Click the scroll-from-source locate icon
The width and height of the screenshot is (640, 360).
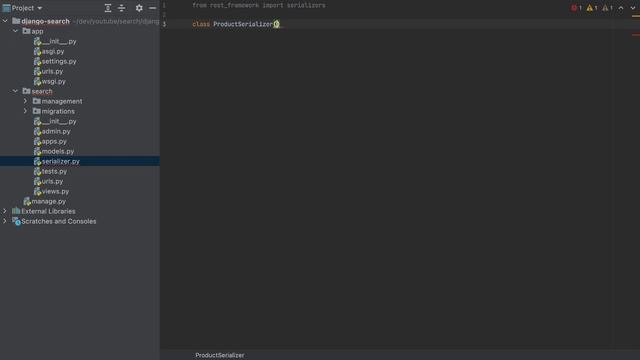point(108,8)
